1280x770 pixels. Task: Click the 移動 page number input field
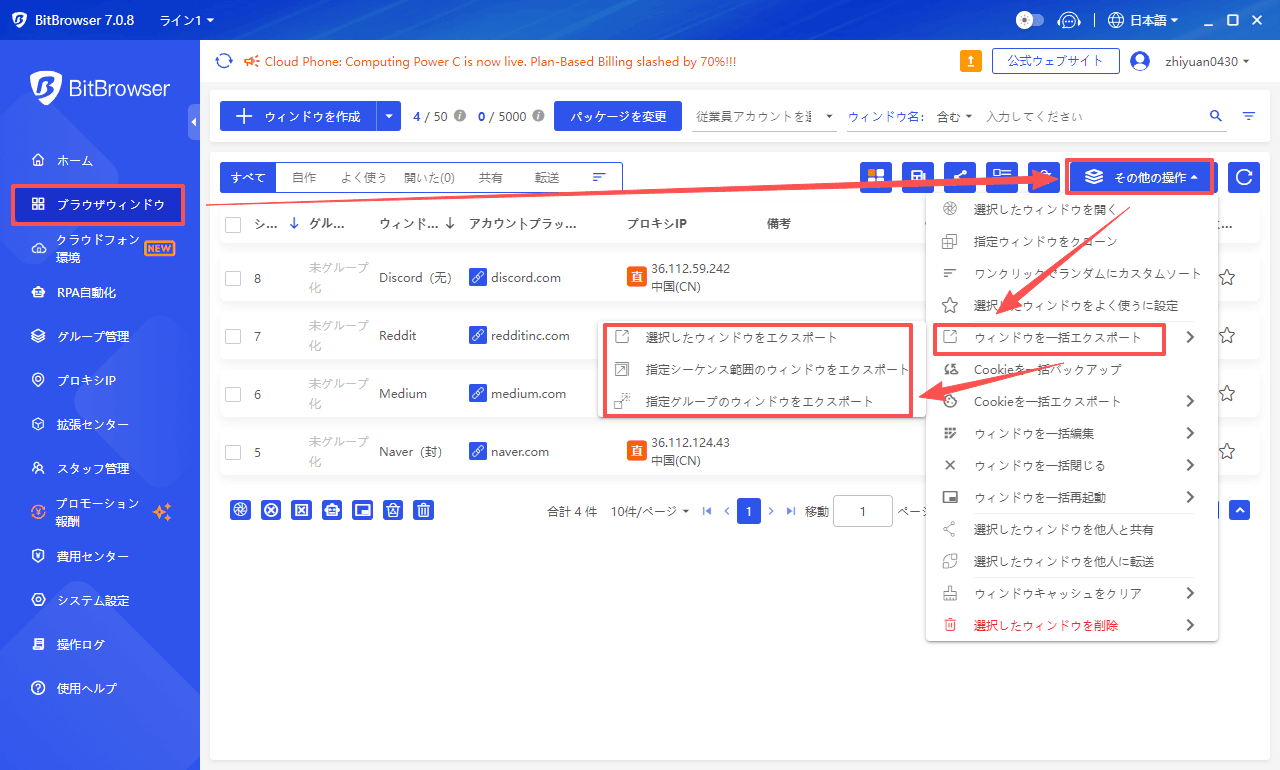[x=862, y=510]
